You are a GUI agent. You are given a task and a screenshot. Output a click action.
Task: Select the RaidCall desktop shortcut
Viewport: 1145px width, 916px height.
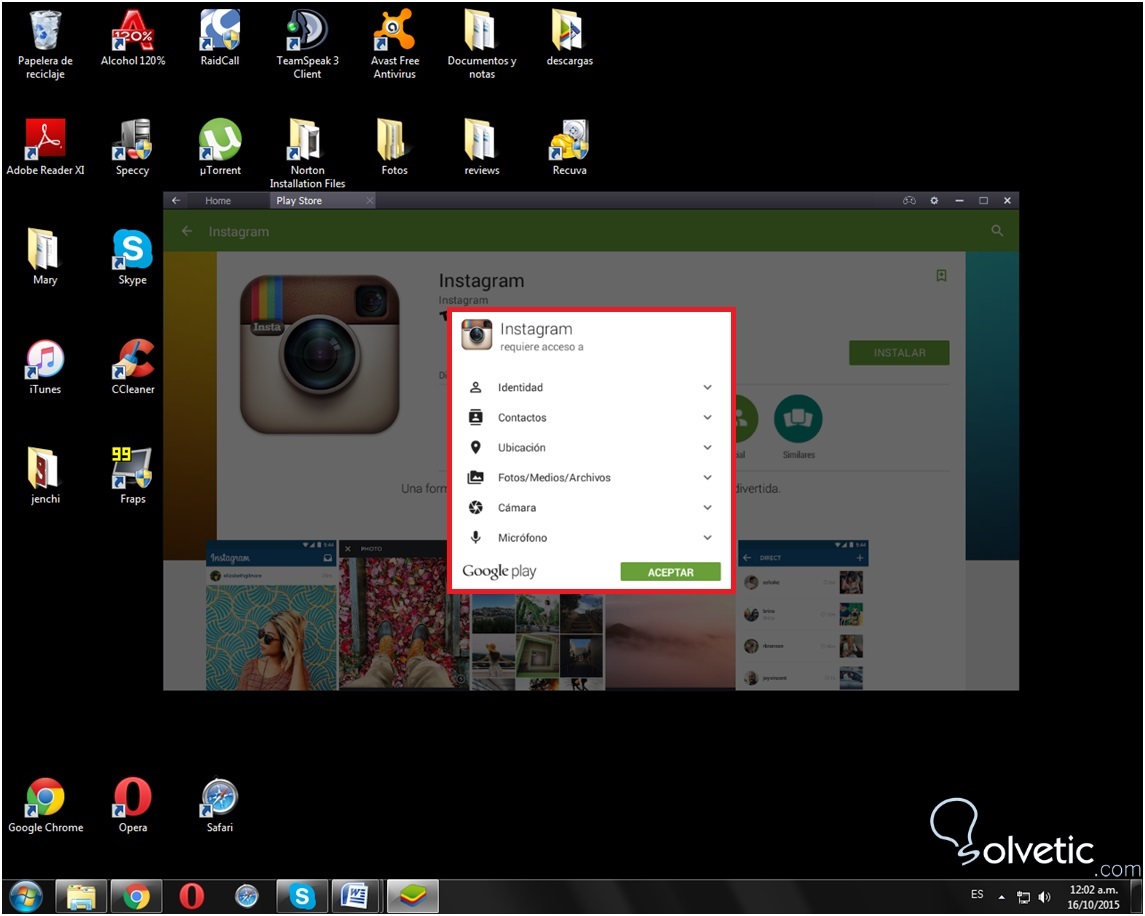[220, 38]
